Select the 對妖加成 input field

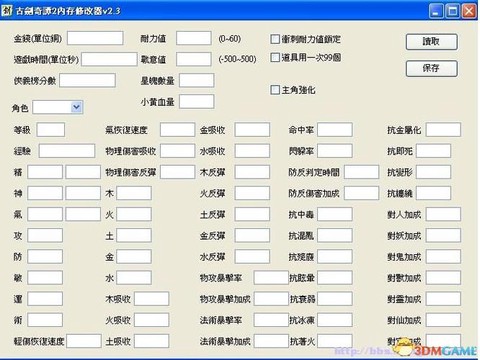(x=443, y=235)
